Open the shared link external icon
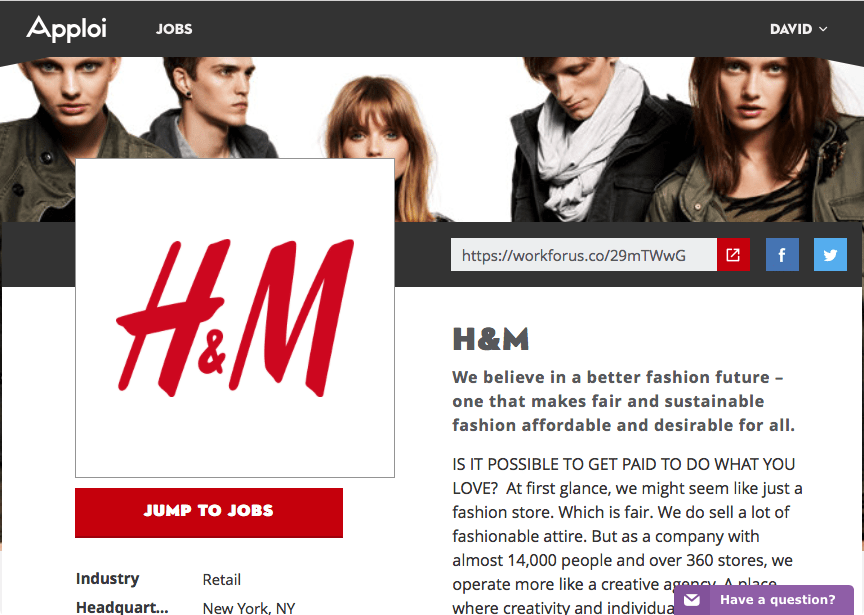The image size is (864, 615). click(733, 255)
